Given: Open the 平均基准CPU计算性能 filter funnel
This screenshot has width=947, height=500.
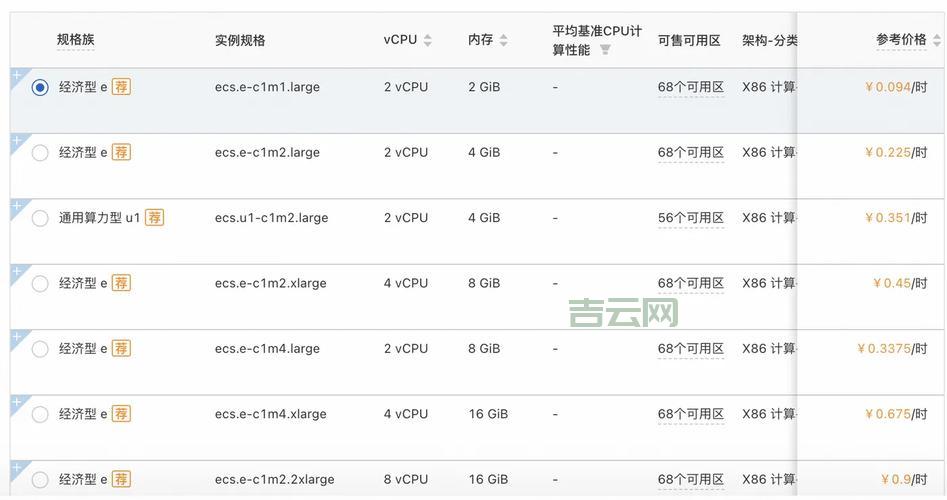Looking at the screenshot, I should click(605, 50).
